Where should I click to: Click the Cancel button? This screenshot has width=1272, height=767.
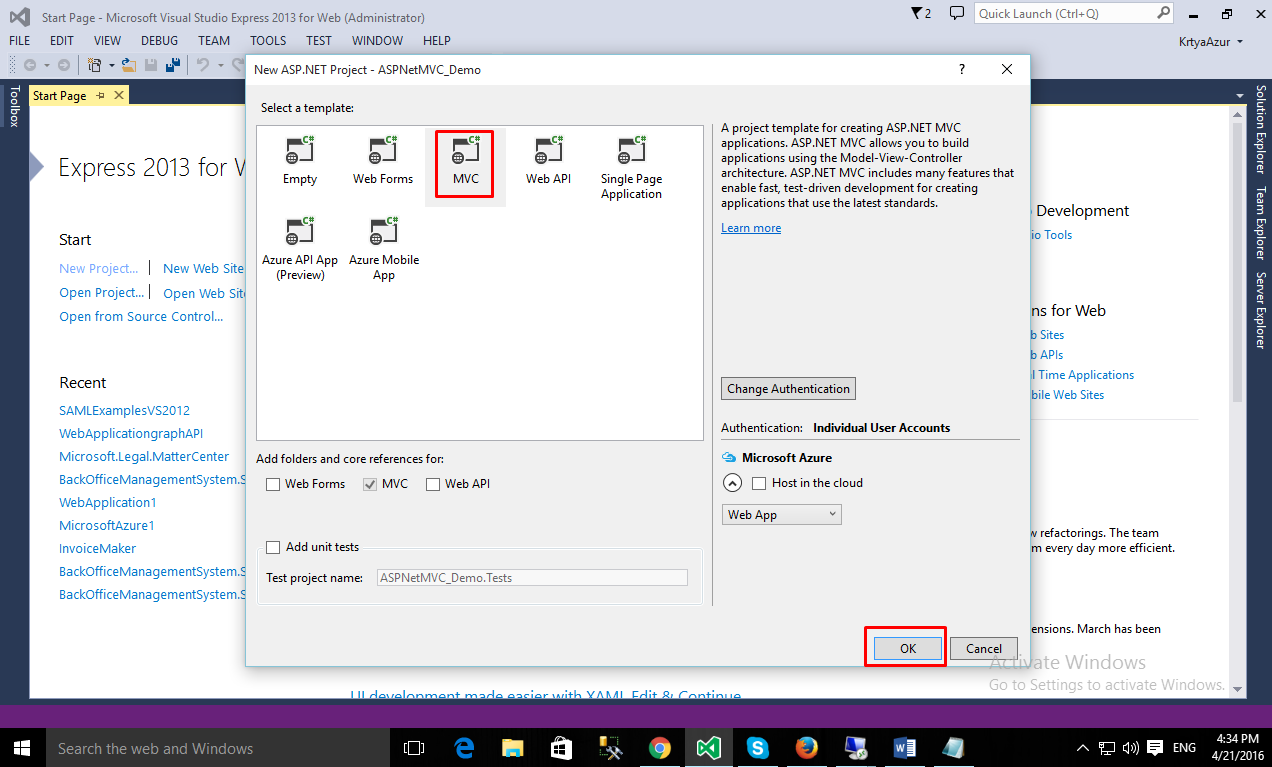pyautogui.click(x=984, y=648)
